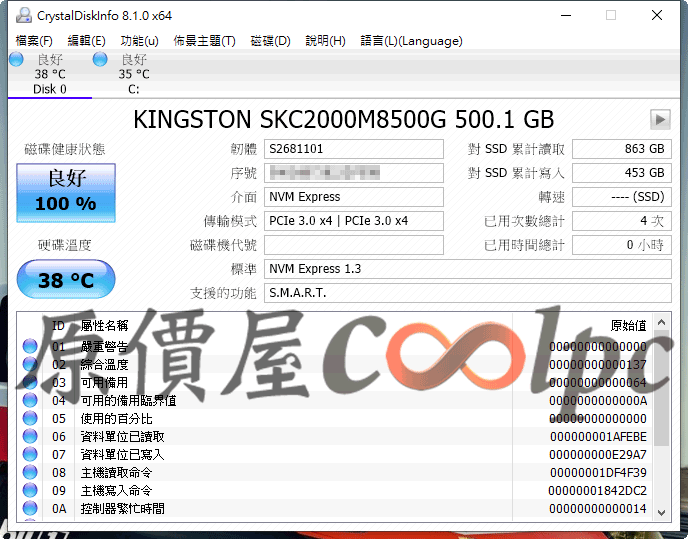Open the 編輯(E) menu

click(86, 41)
